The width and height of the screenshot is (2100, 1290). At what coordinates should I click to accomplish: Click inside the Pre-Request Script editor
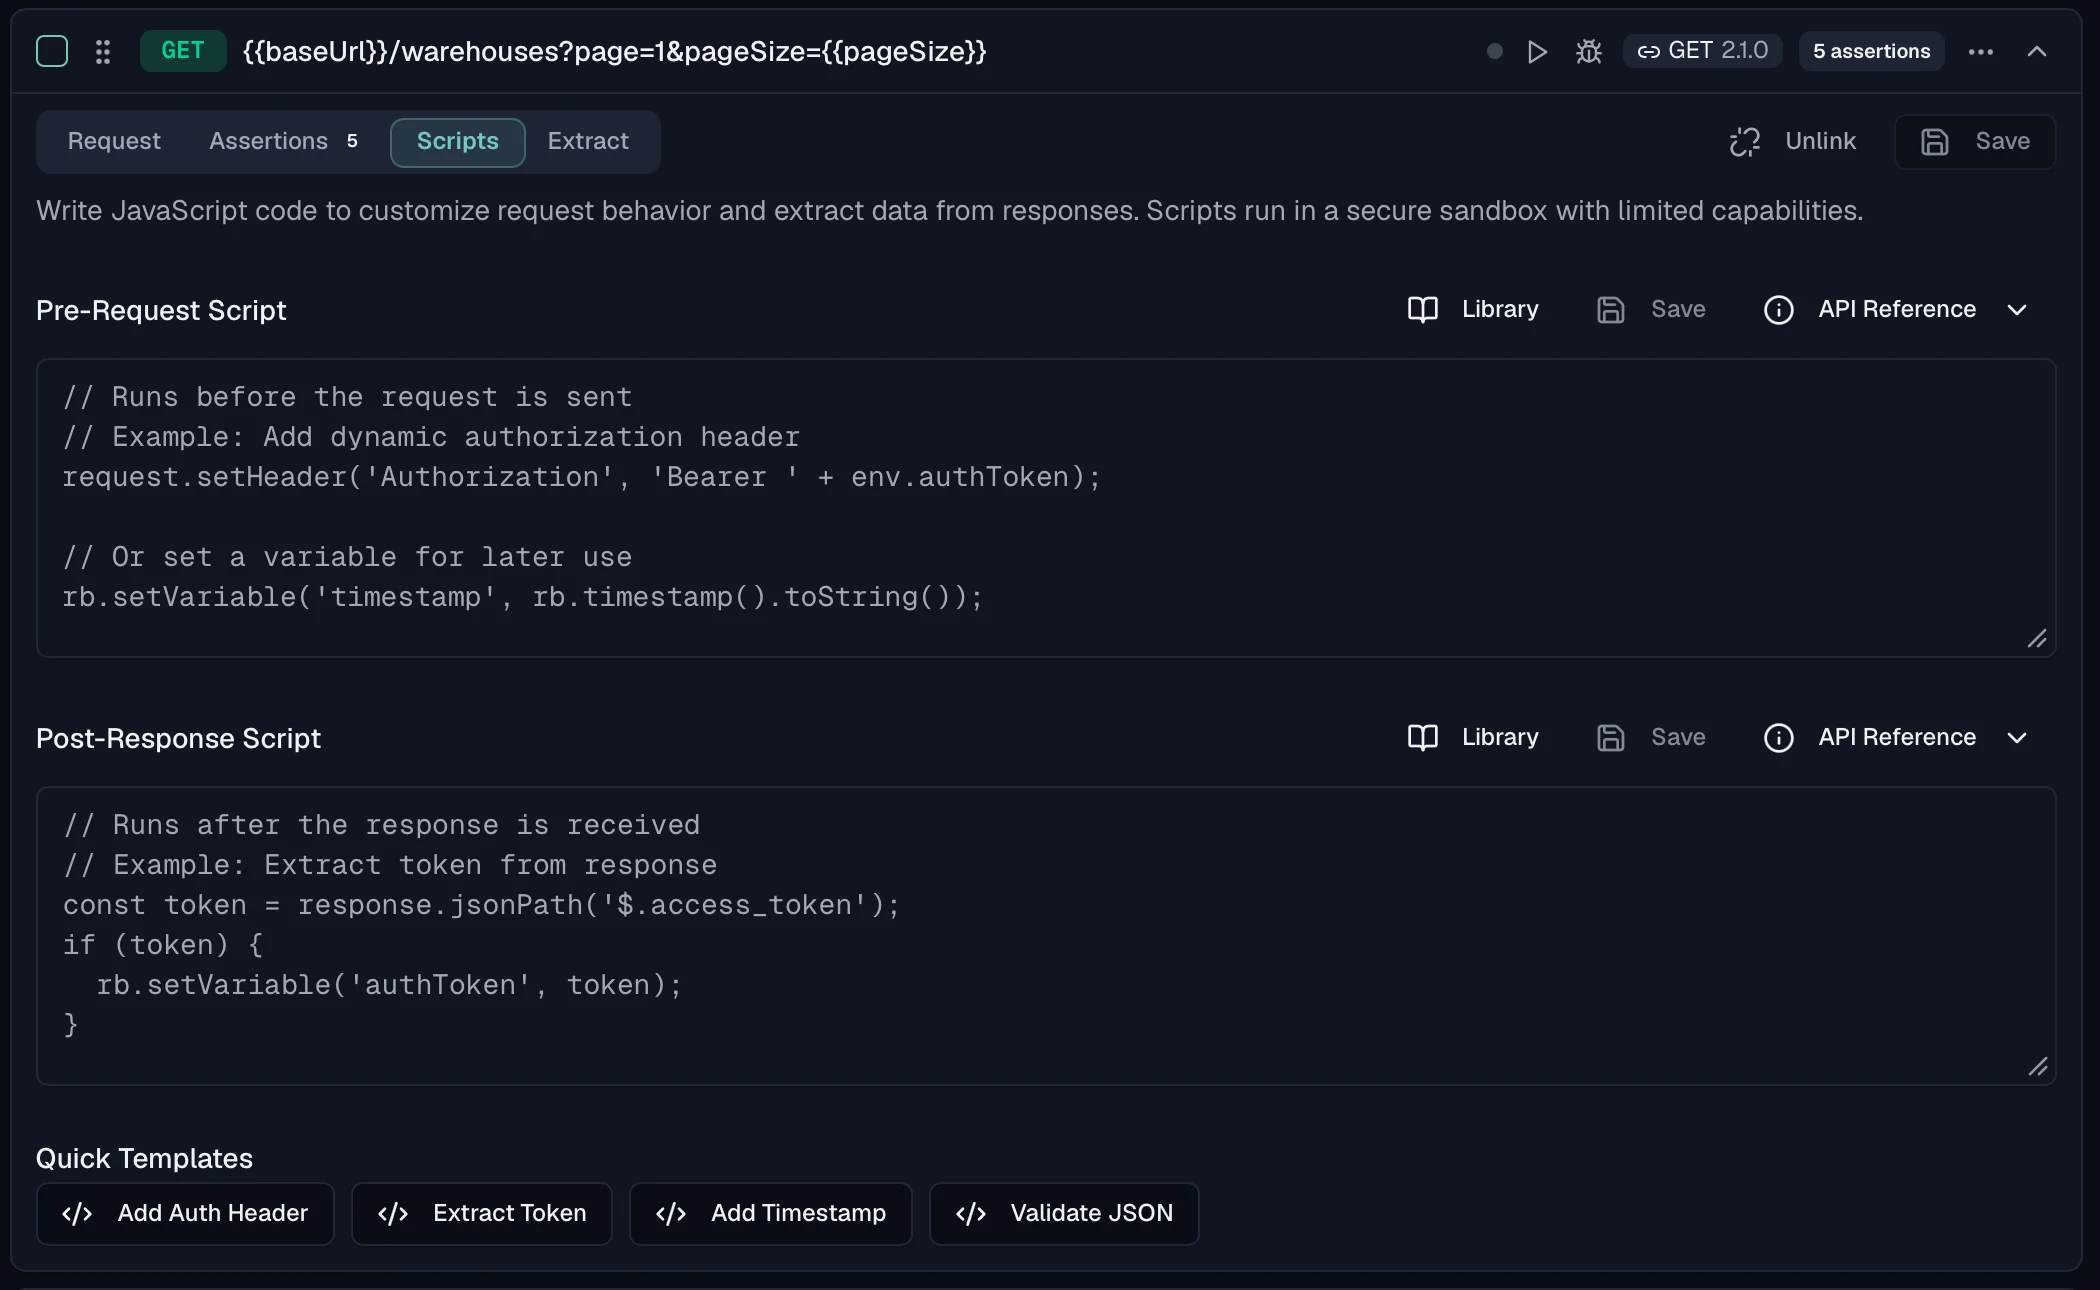[x=1046, y=508]
